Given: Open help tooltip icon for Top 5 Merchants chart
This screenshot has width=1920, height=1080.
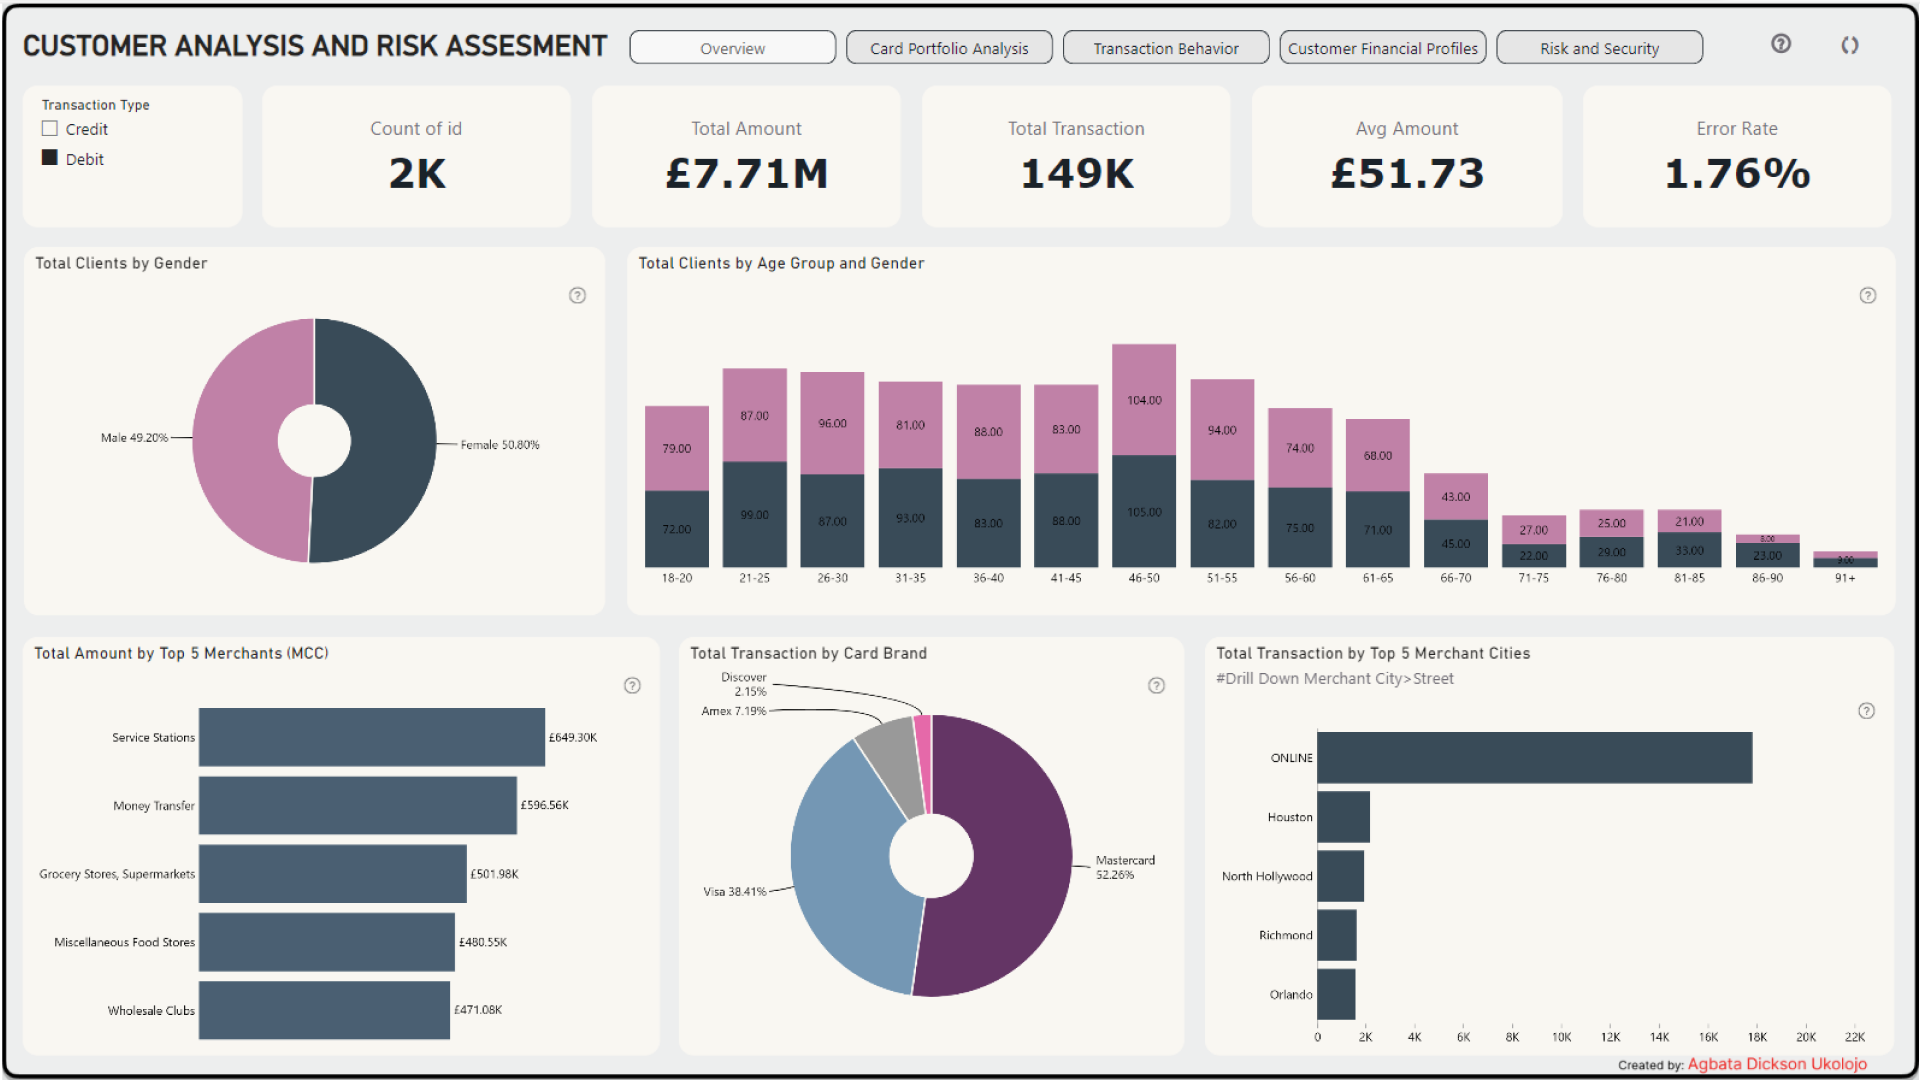Looking at the screenshot, I should pos(632,685).
